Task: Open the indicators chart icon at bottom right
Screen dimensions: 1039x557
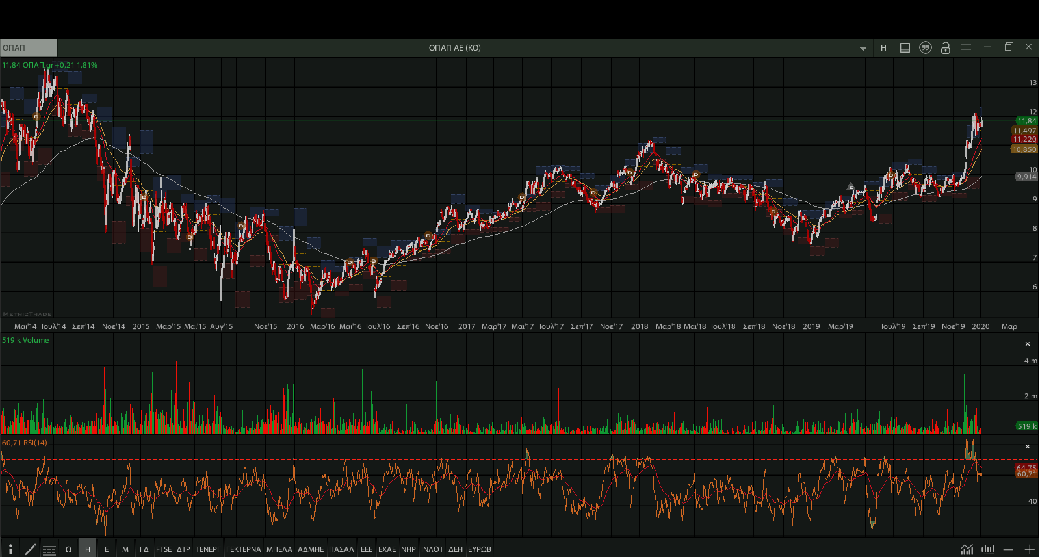Action: click(967, 549)
